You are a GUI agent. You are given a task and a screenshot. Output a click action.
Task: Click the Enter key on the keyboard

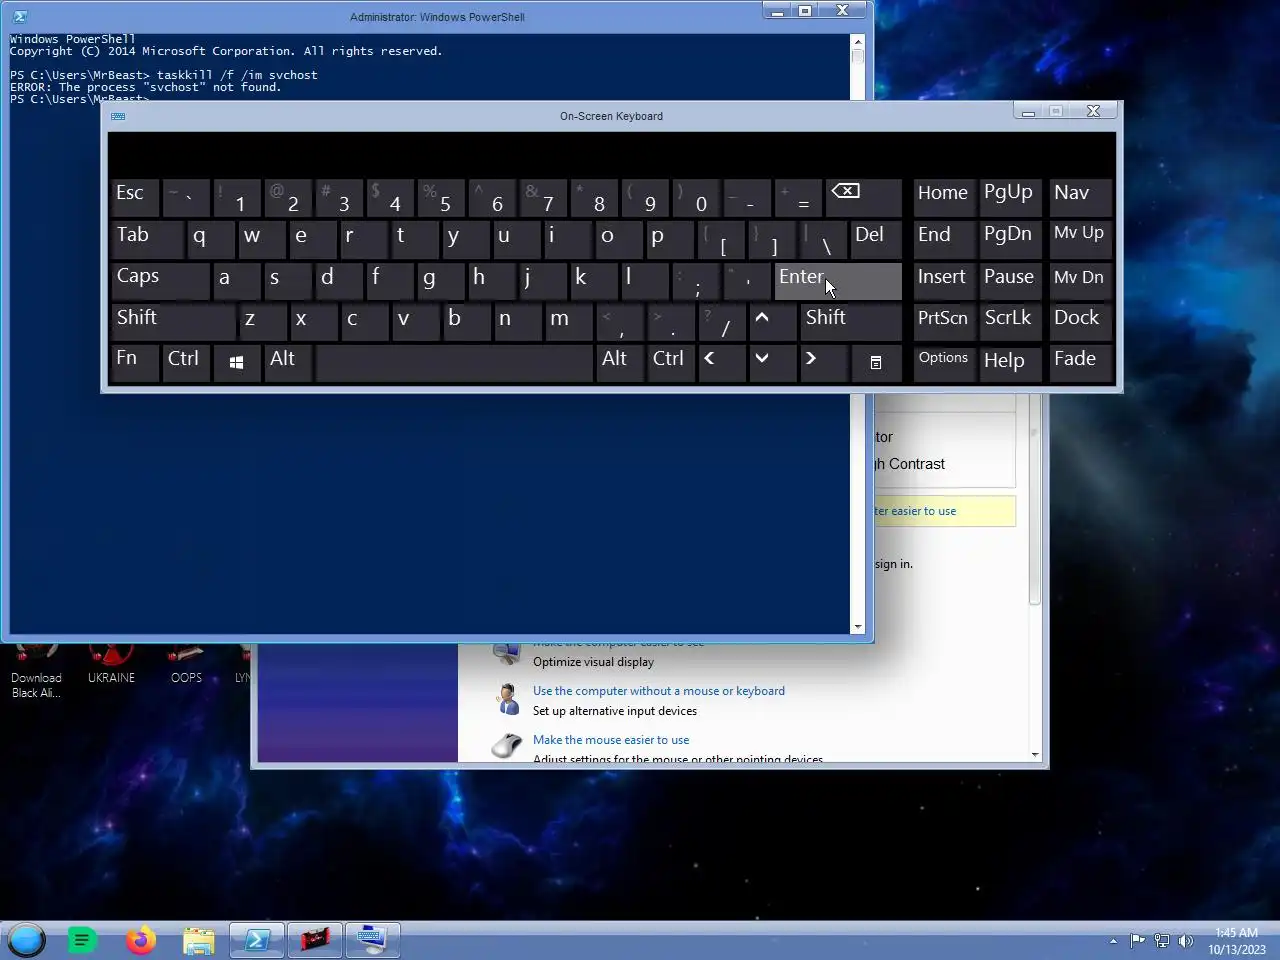coord(838,281)
